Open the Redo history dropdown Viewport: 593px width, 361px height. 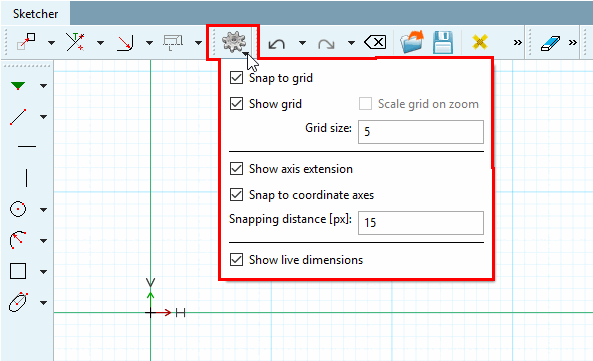(351, 43)
